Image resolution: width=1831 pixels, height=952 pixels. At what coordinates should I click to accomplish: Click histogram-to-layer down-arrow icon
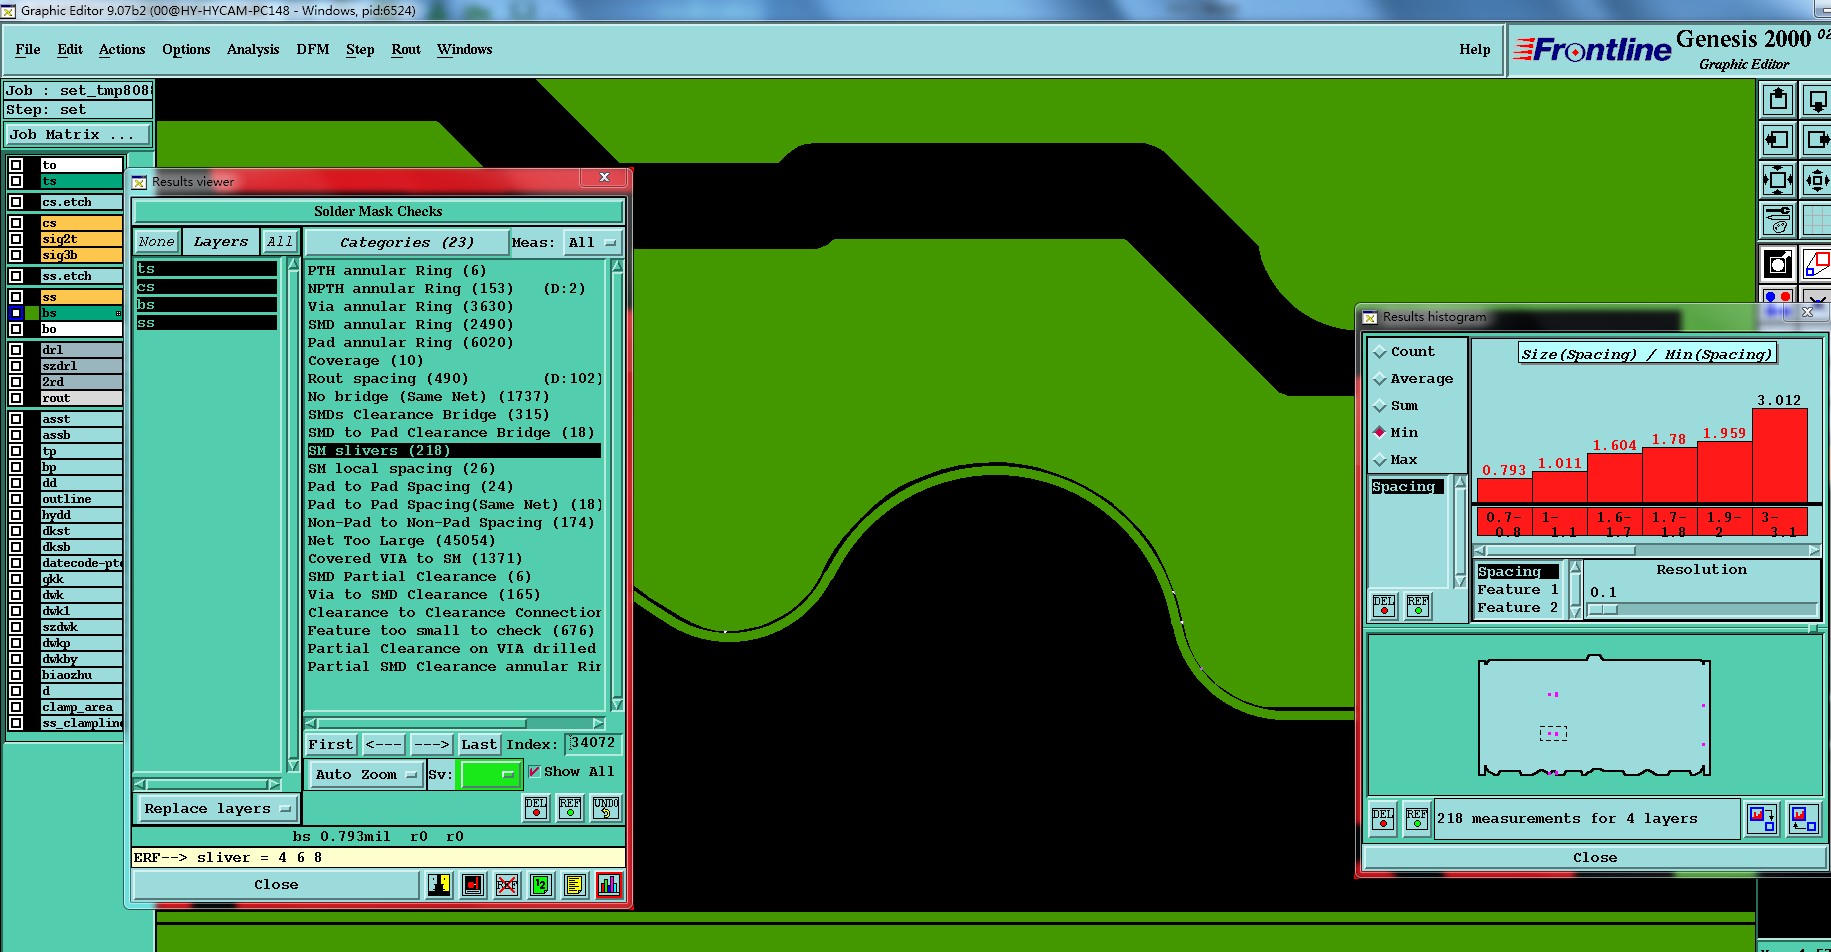1762,819
